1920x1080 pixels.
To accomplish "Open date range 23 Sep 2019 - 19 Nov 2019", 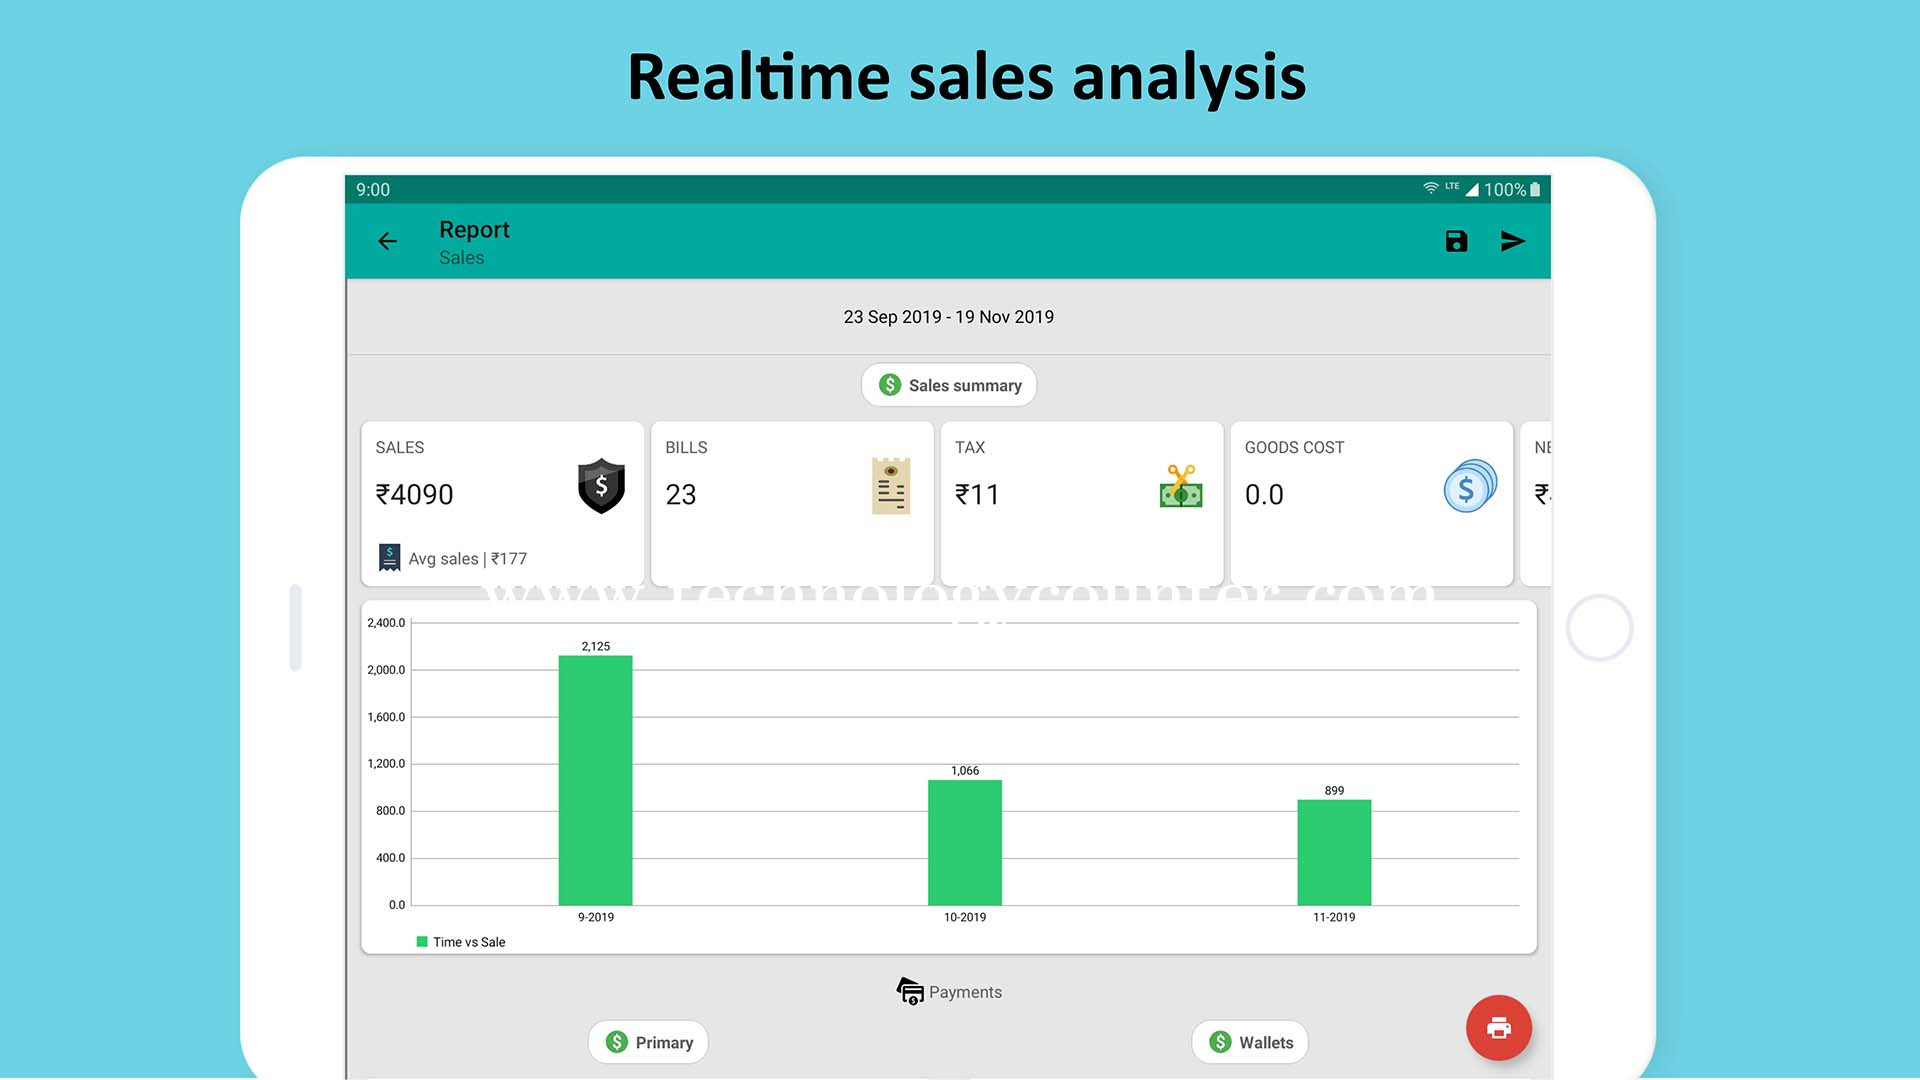I will tap(948, 317).
